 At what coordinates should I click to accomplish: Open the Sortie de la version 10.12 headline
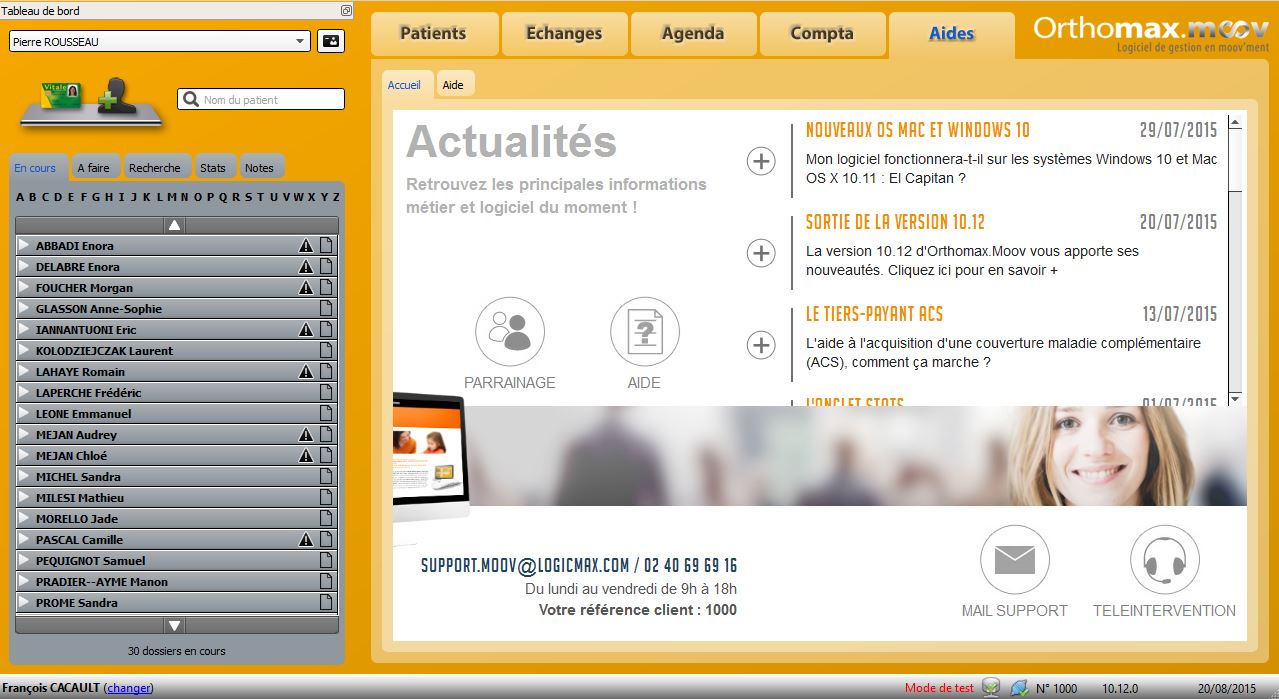click(x=896, y=222)
